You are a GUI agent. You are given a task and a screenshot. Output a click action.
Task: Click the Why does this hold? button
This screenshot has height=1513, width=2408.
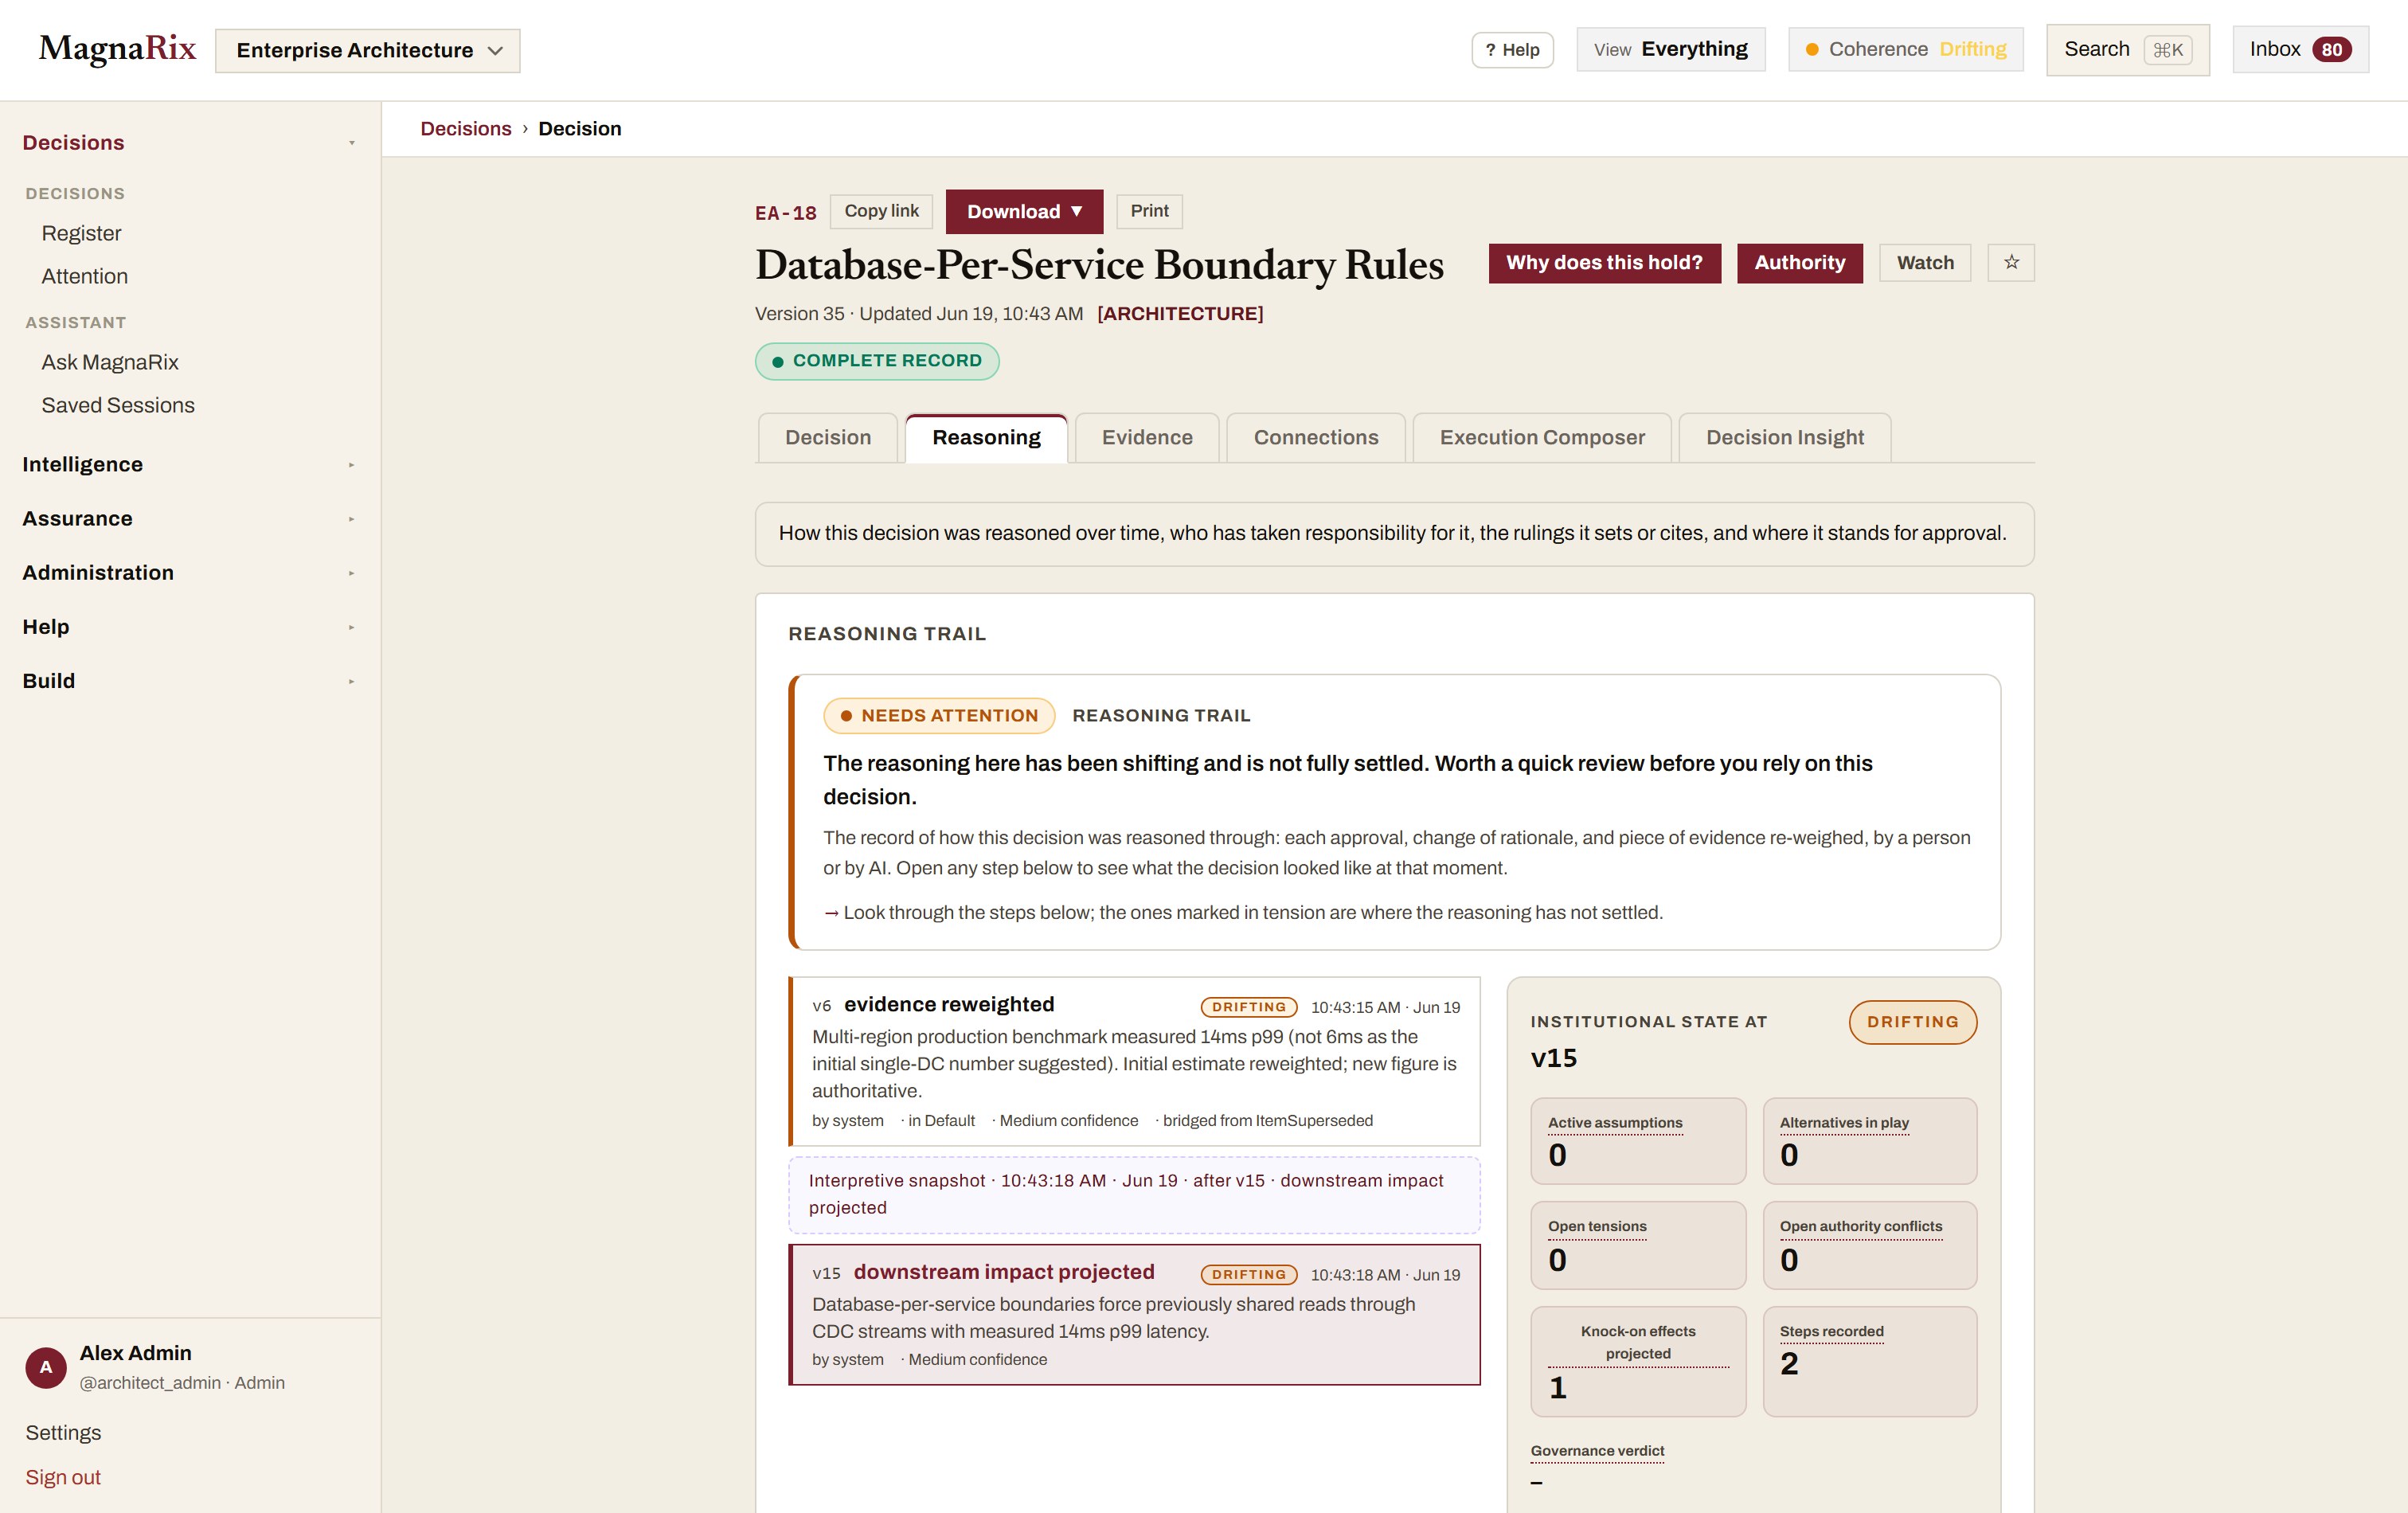click(1604, 263)
